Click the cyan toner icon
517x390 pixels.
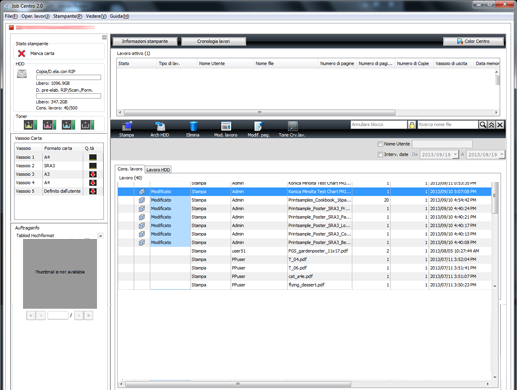[x=68, y=125]
